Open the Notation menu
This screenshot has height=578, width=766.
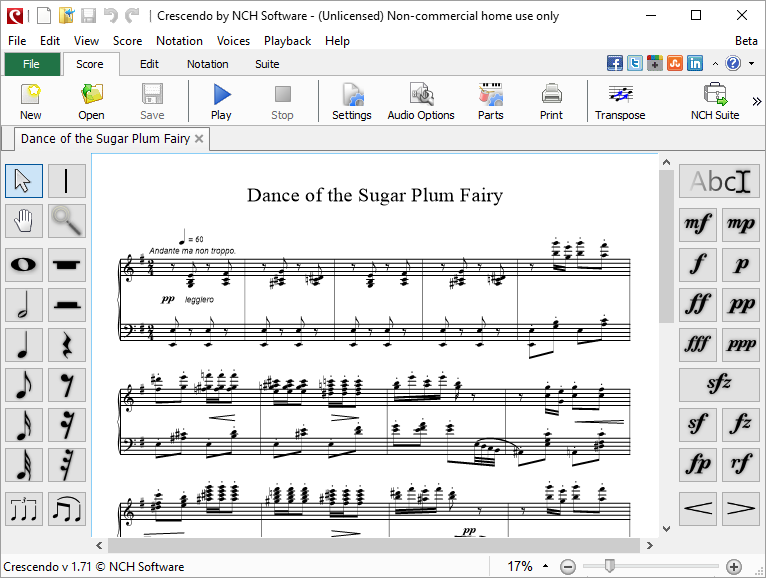(x=179, y=41)
